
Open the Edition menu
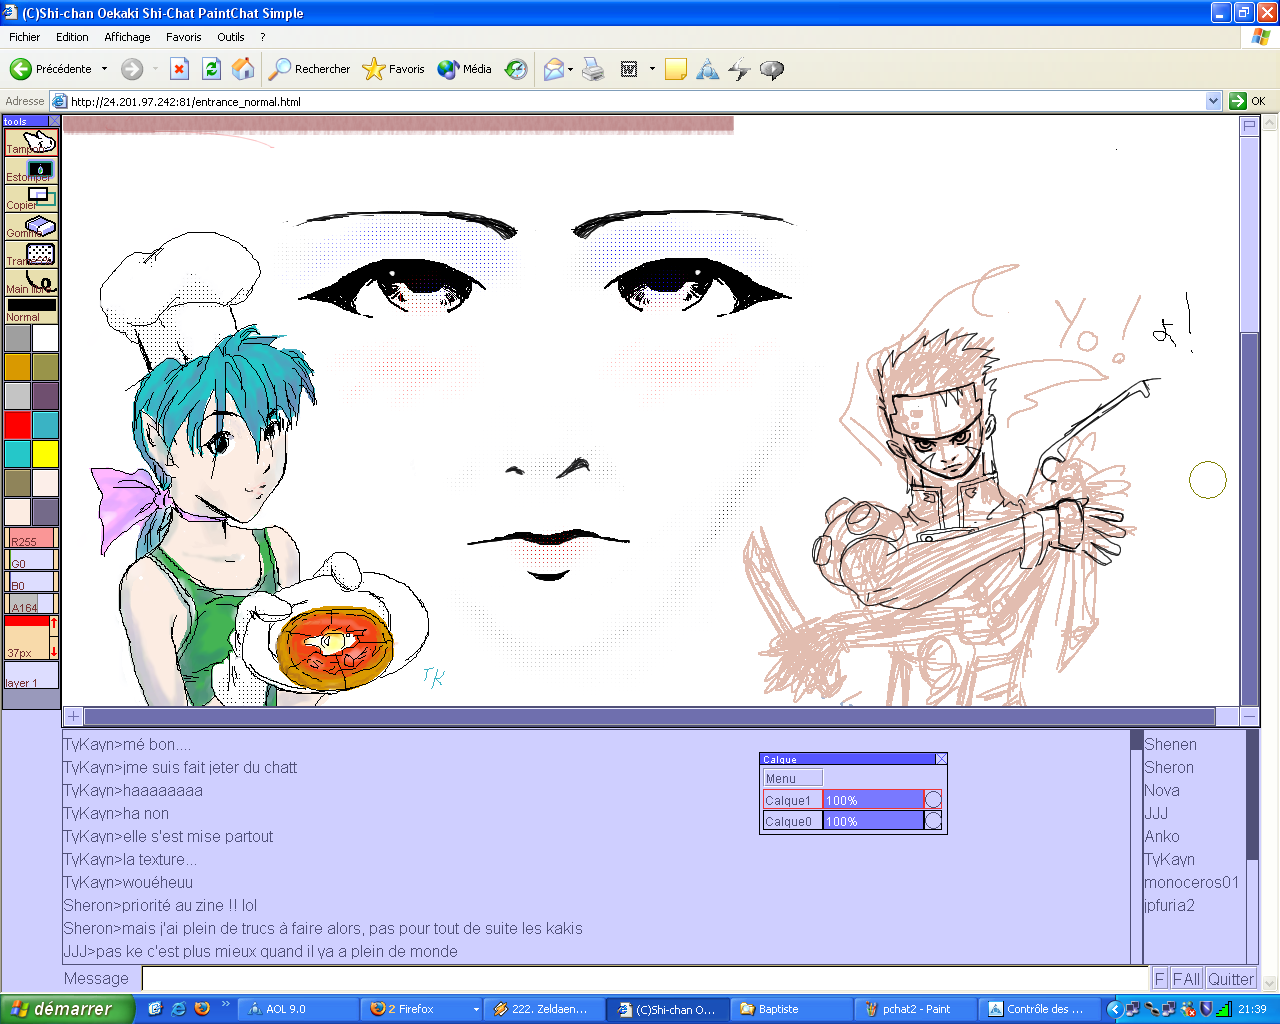[x=72, y=37]
